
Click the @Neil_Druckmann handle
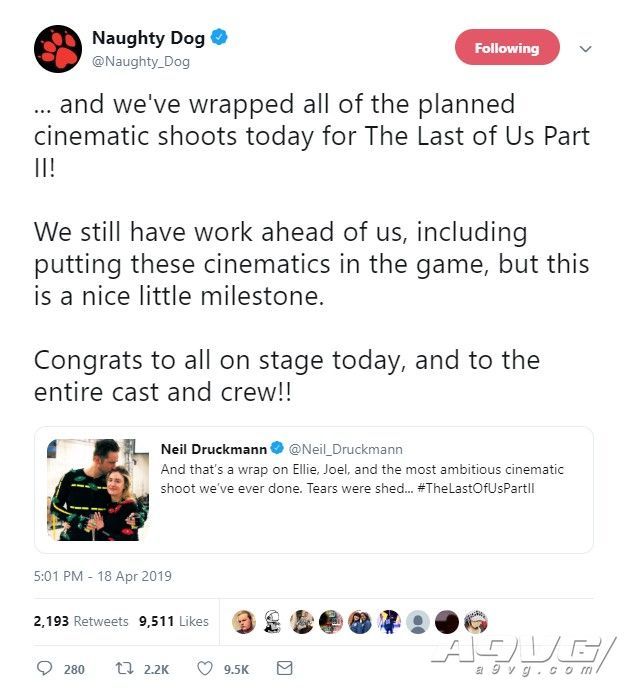(x=345, y=449)
